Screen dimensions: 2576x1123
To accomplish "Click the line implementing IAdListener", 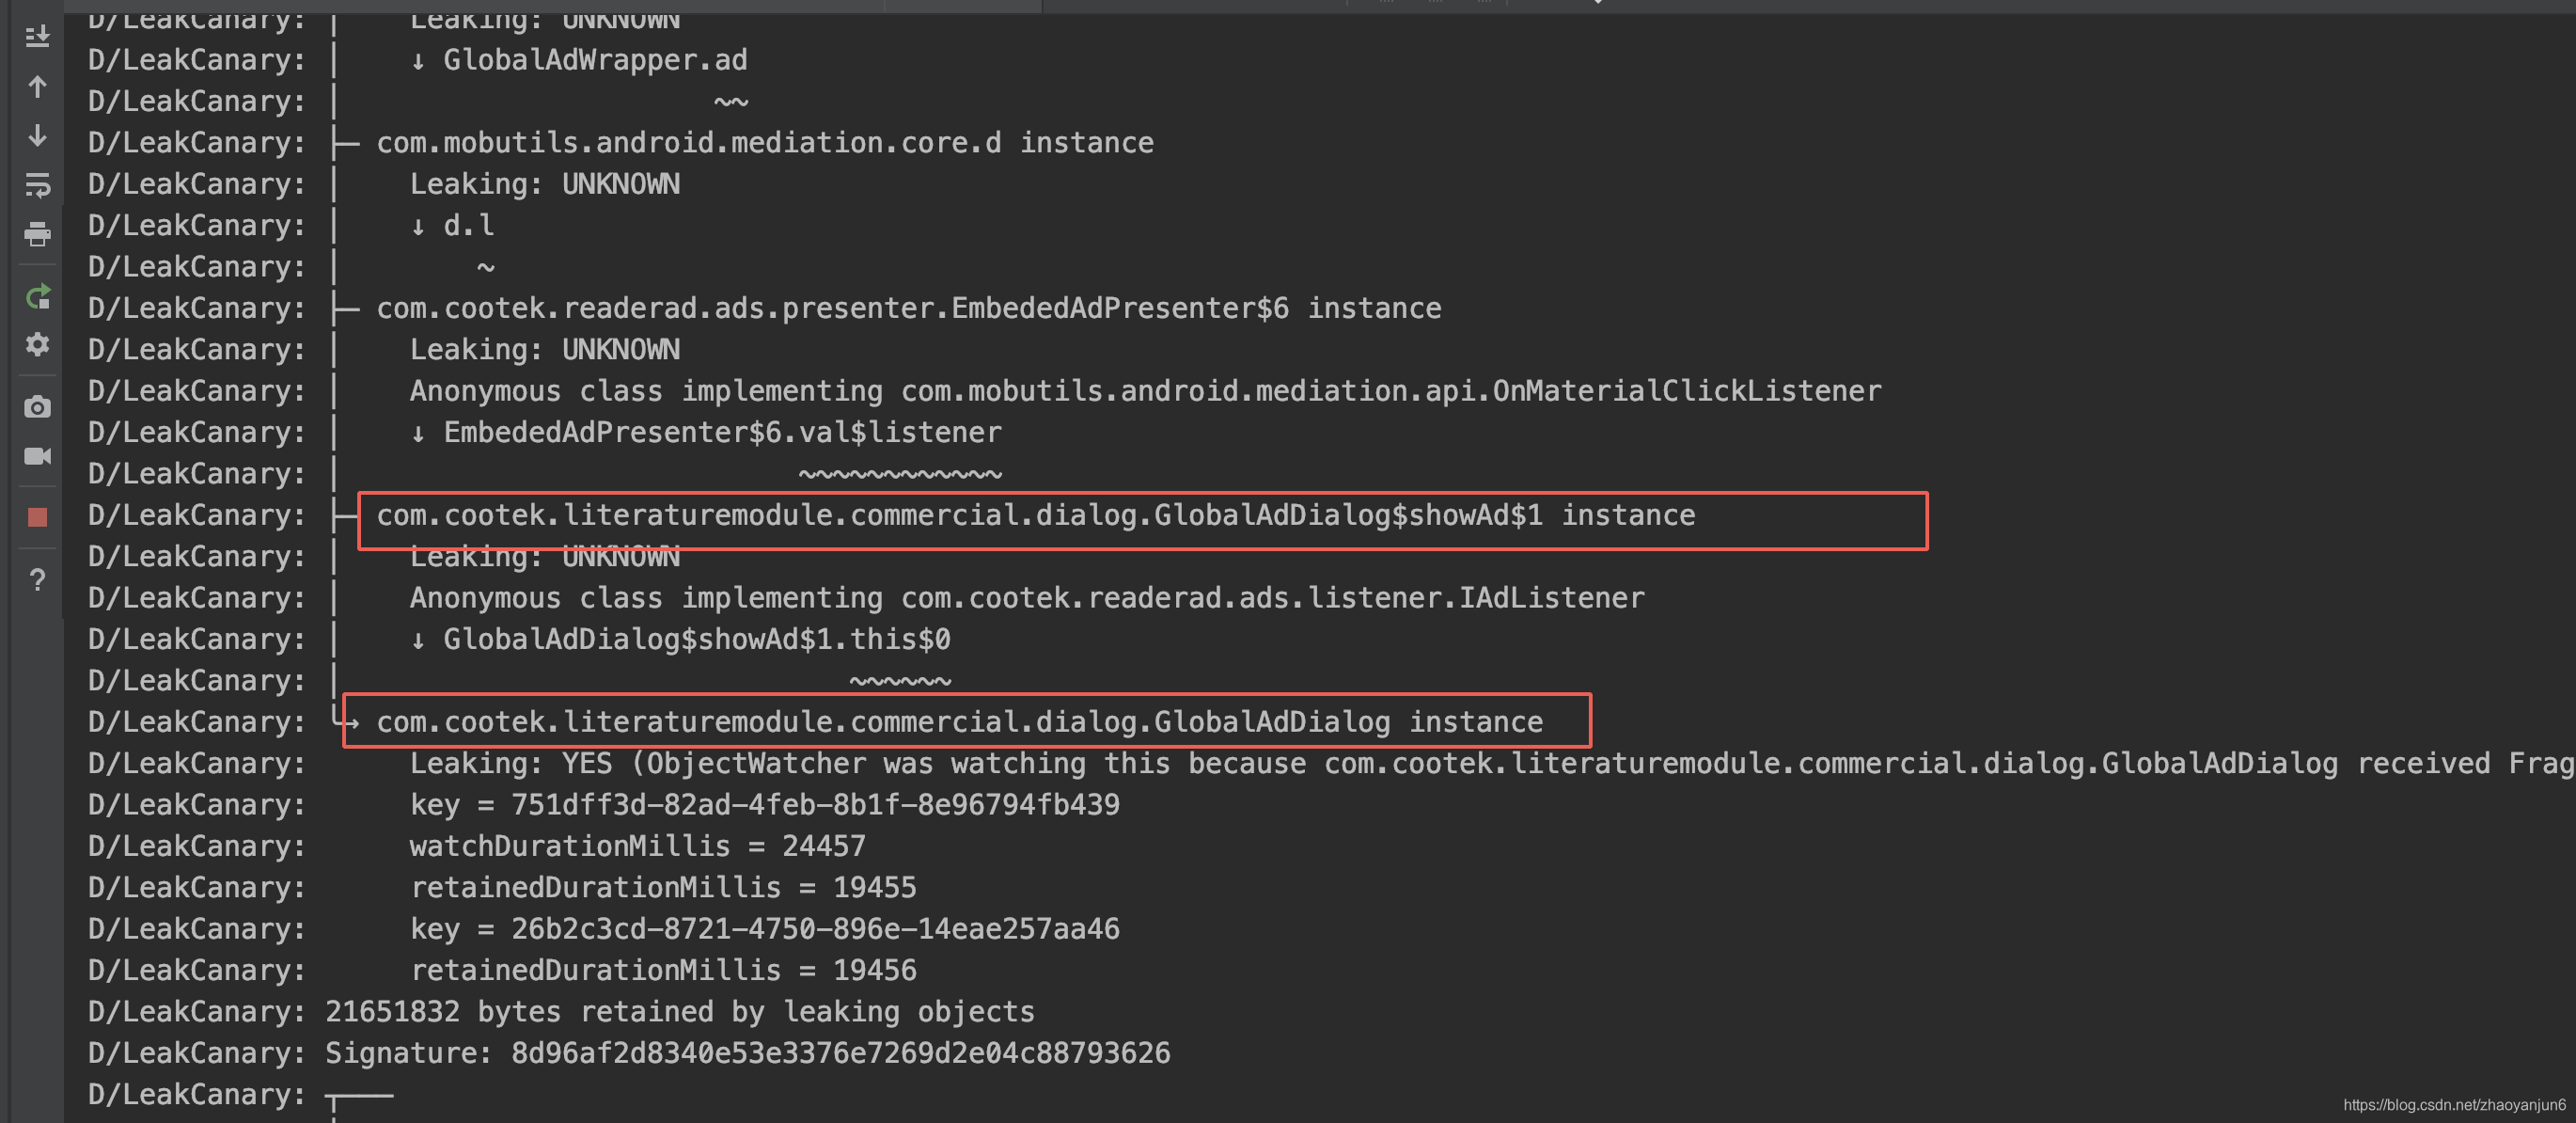I will (1027, 598).
